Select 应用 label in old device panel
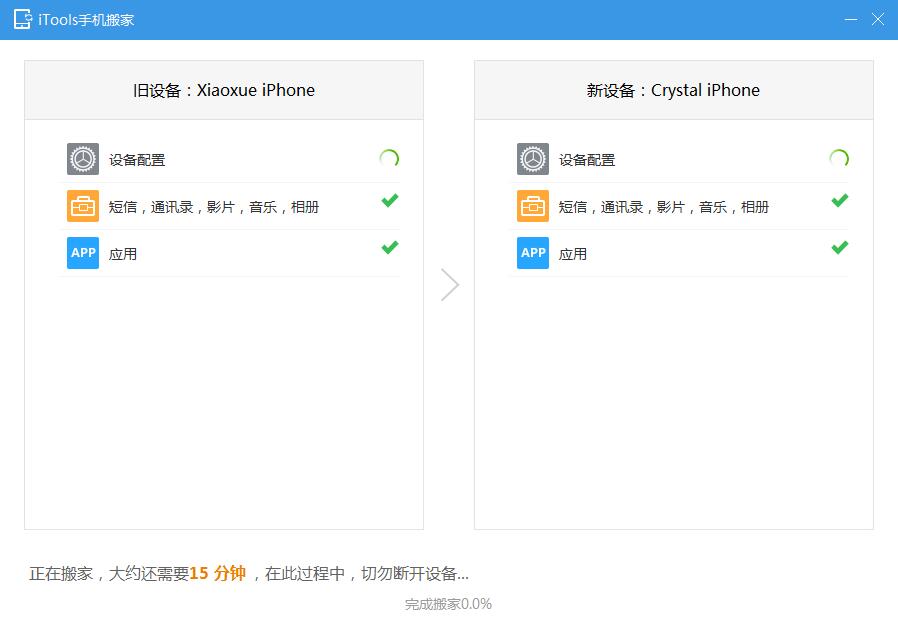Viewport: 898px width, 625px height. 123,254
